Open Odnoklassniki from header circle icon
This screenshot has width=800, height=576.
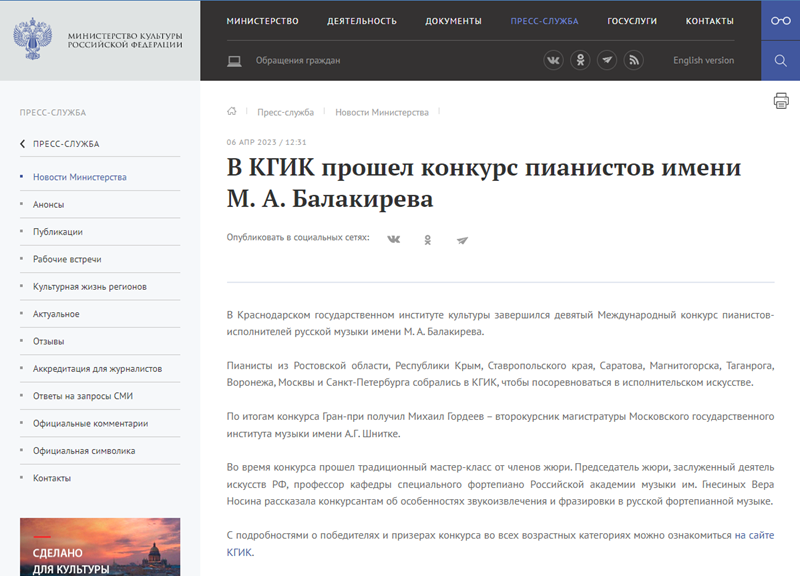coord(580,60)
